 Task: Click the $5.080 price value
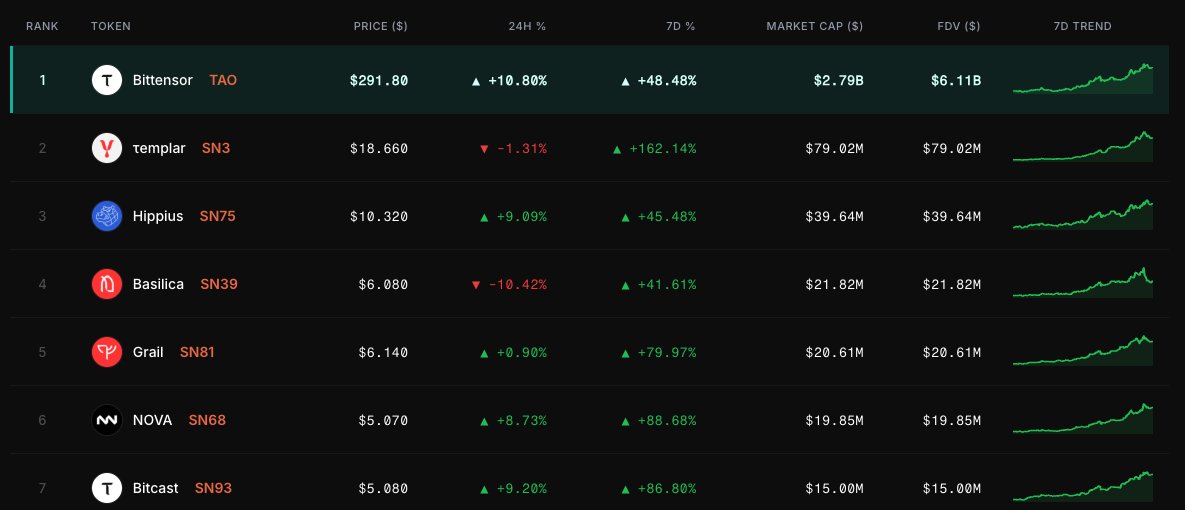383,488
